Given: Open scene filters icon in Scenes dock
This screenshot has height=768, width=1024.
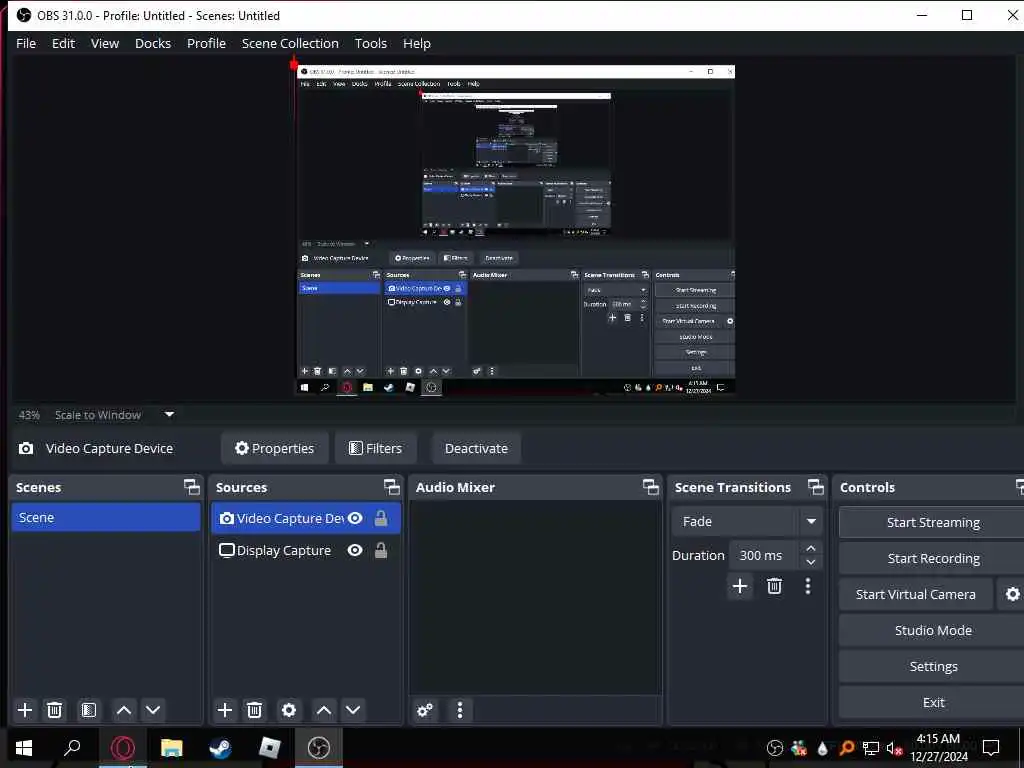Looking at the screenshot, I should tap(89, 710).
